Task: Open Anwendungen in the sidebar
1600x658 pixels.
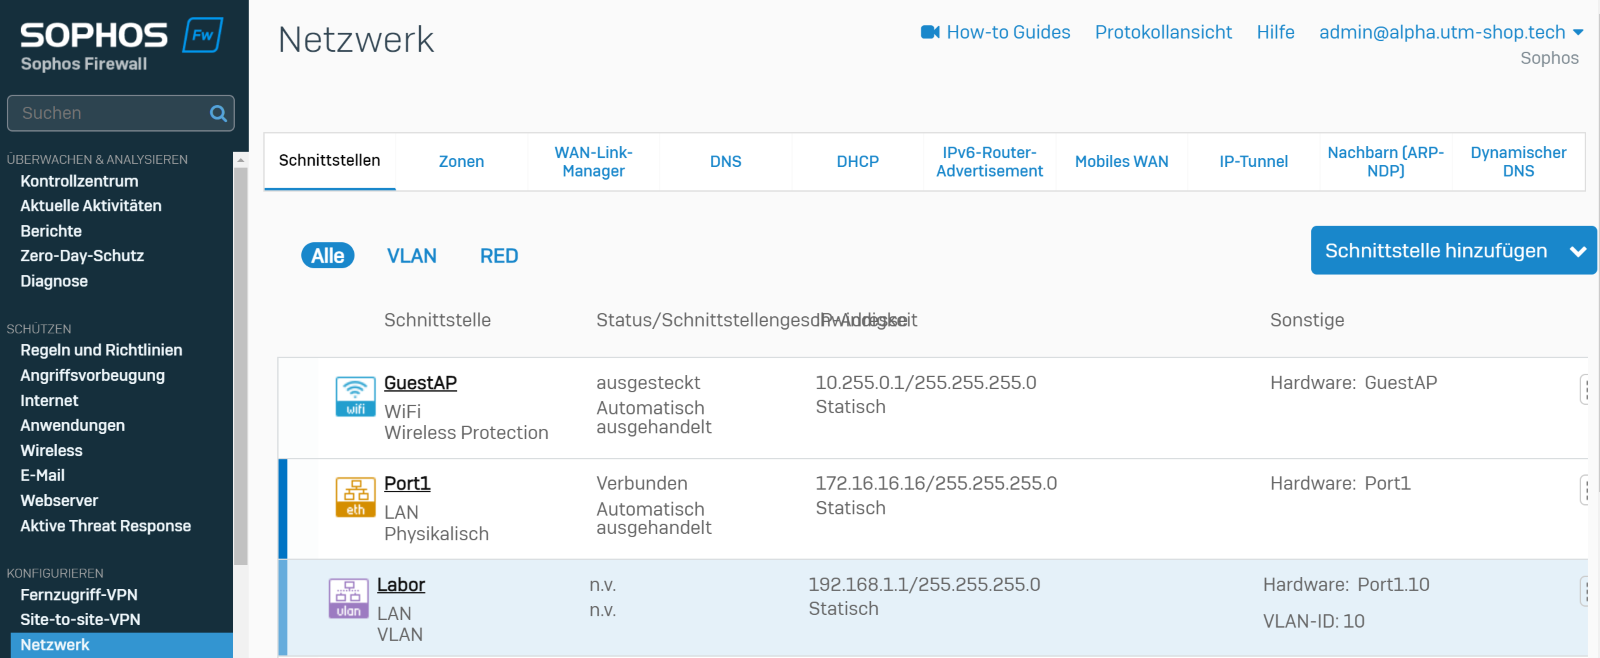Action: pyautogui.click(x=73, y=425)
